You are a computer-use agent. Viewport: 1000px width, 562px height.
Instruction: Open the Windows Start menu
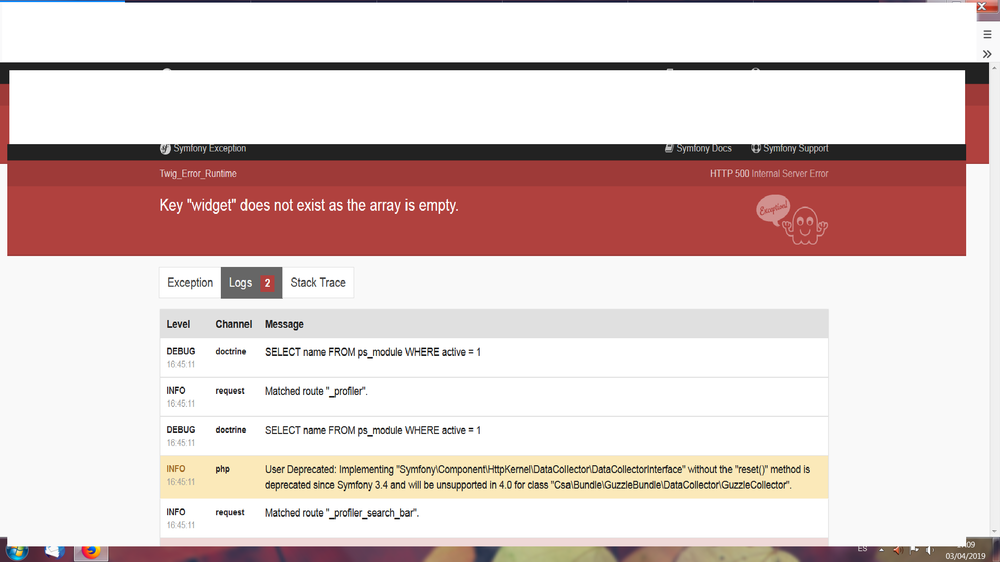(17, 552)
